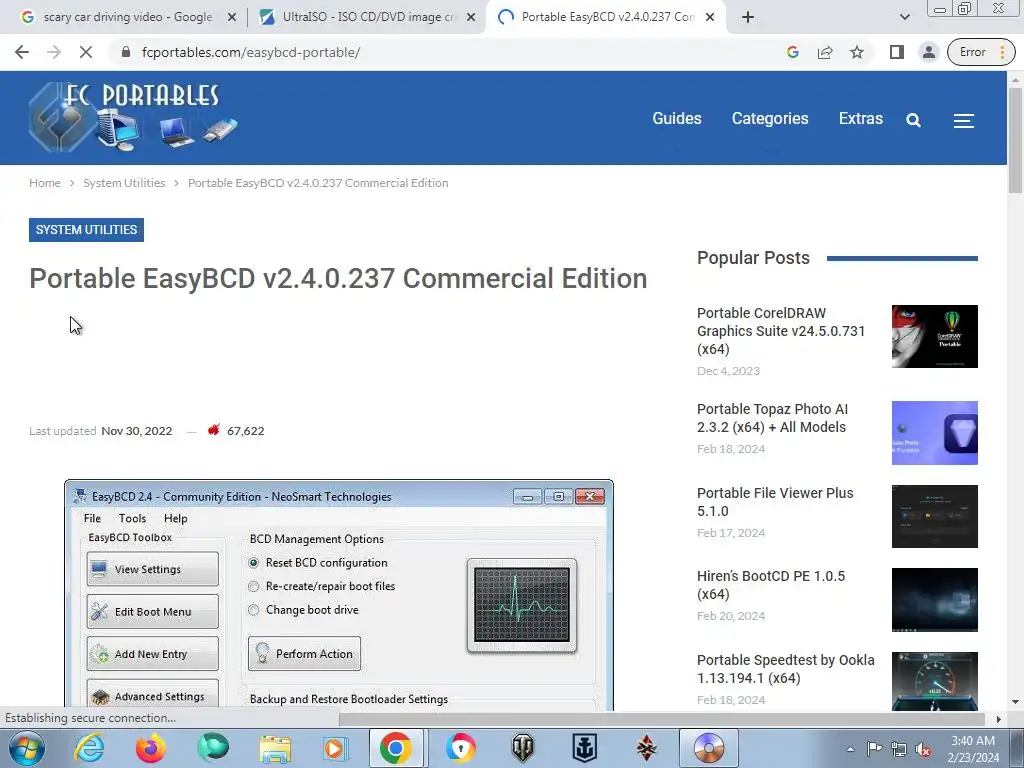Open the hamburger menu icon

click(963, 120)
